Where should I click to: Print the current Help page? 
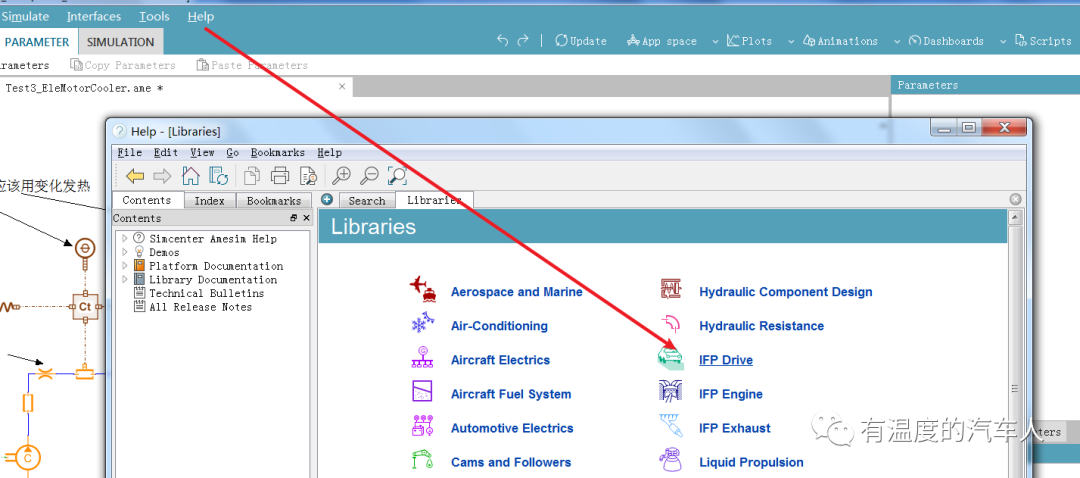[x=280, y=176]
